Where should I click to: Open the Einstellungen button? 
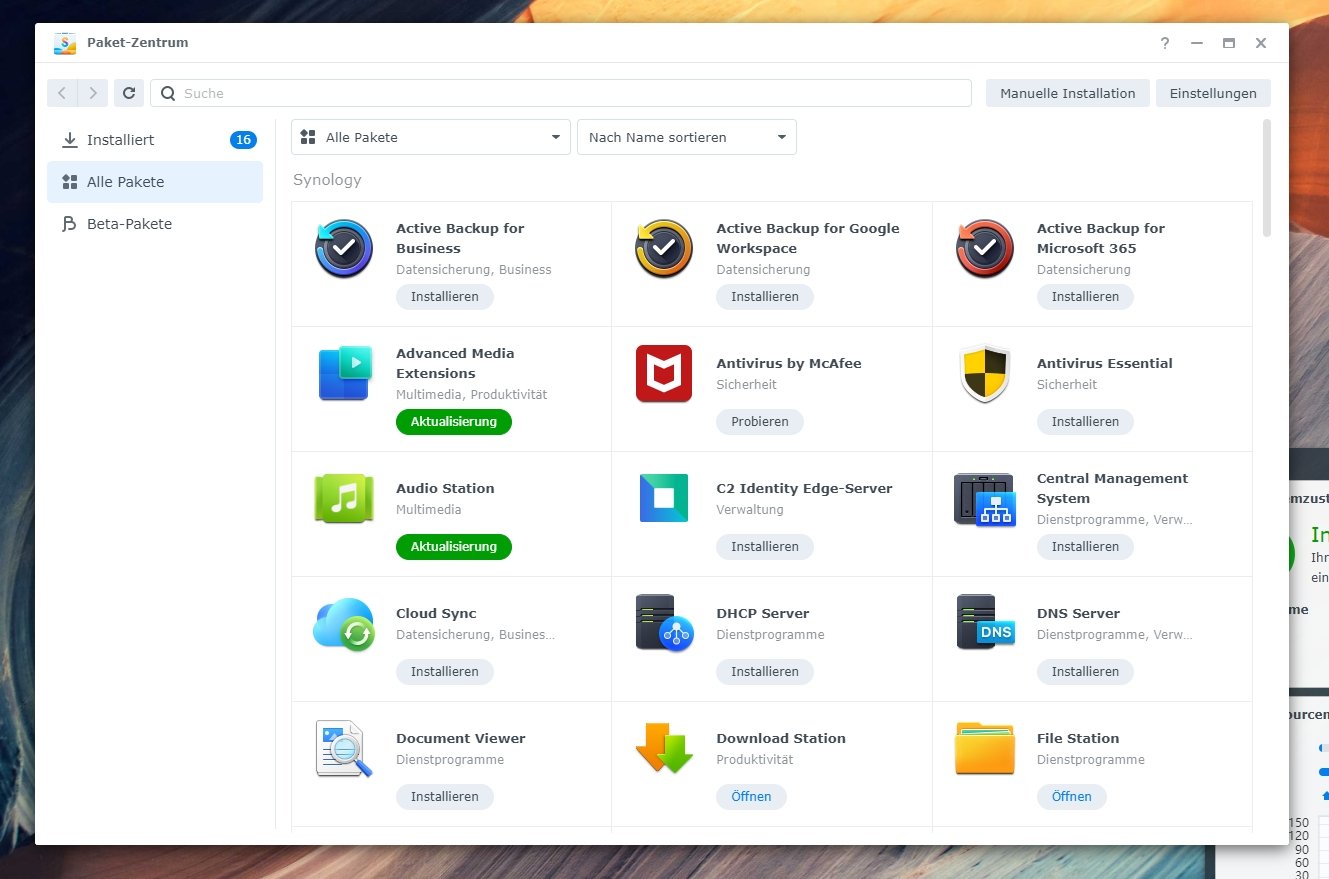click(x=1213, y=92)
